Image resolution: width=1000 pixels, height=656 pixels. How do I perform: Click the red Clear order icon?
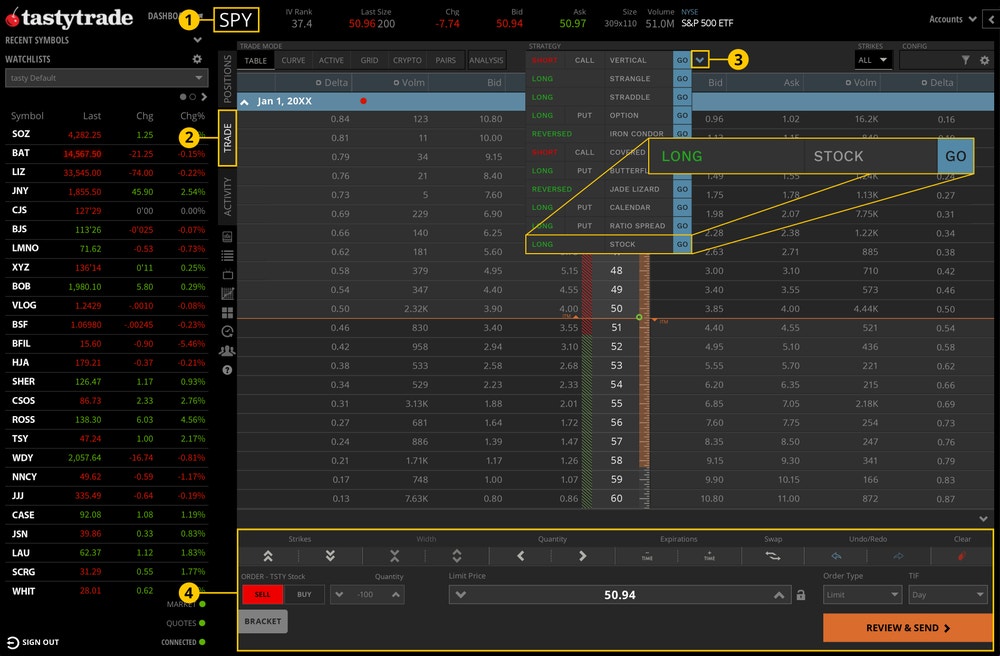[962, 556]
